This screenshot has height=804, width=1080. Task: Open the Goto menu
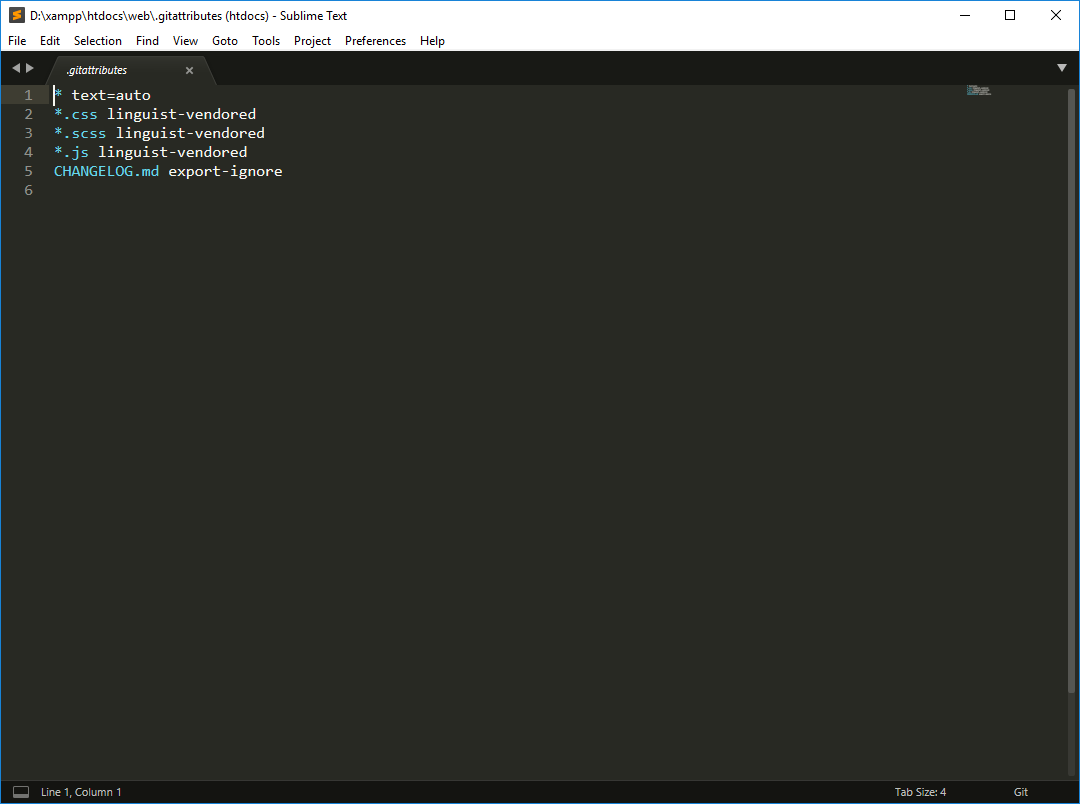(225, 41)
